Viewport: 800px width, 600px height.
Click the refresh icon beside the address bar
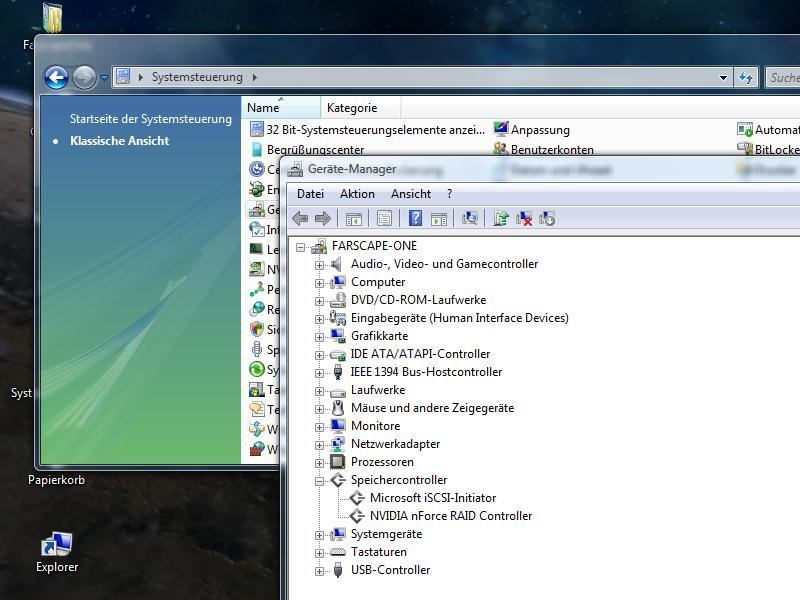[746, 78]
